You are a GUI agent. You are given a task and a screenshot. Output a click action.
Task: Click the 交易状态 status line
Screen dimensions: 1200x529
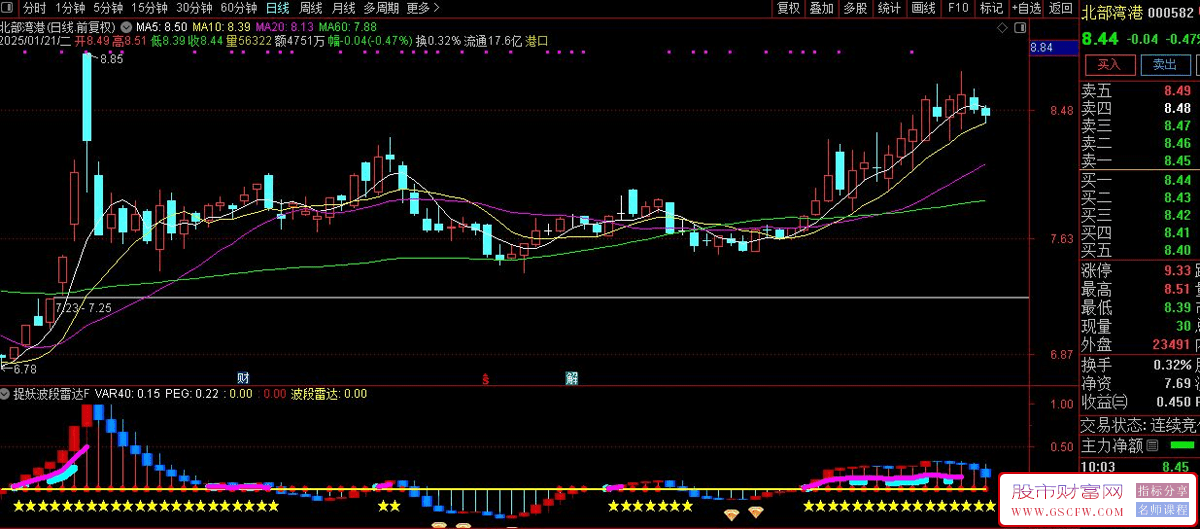(1139, 424)
